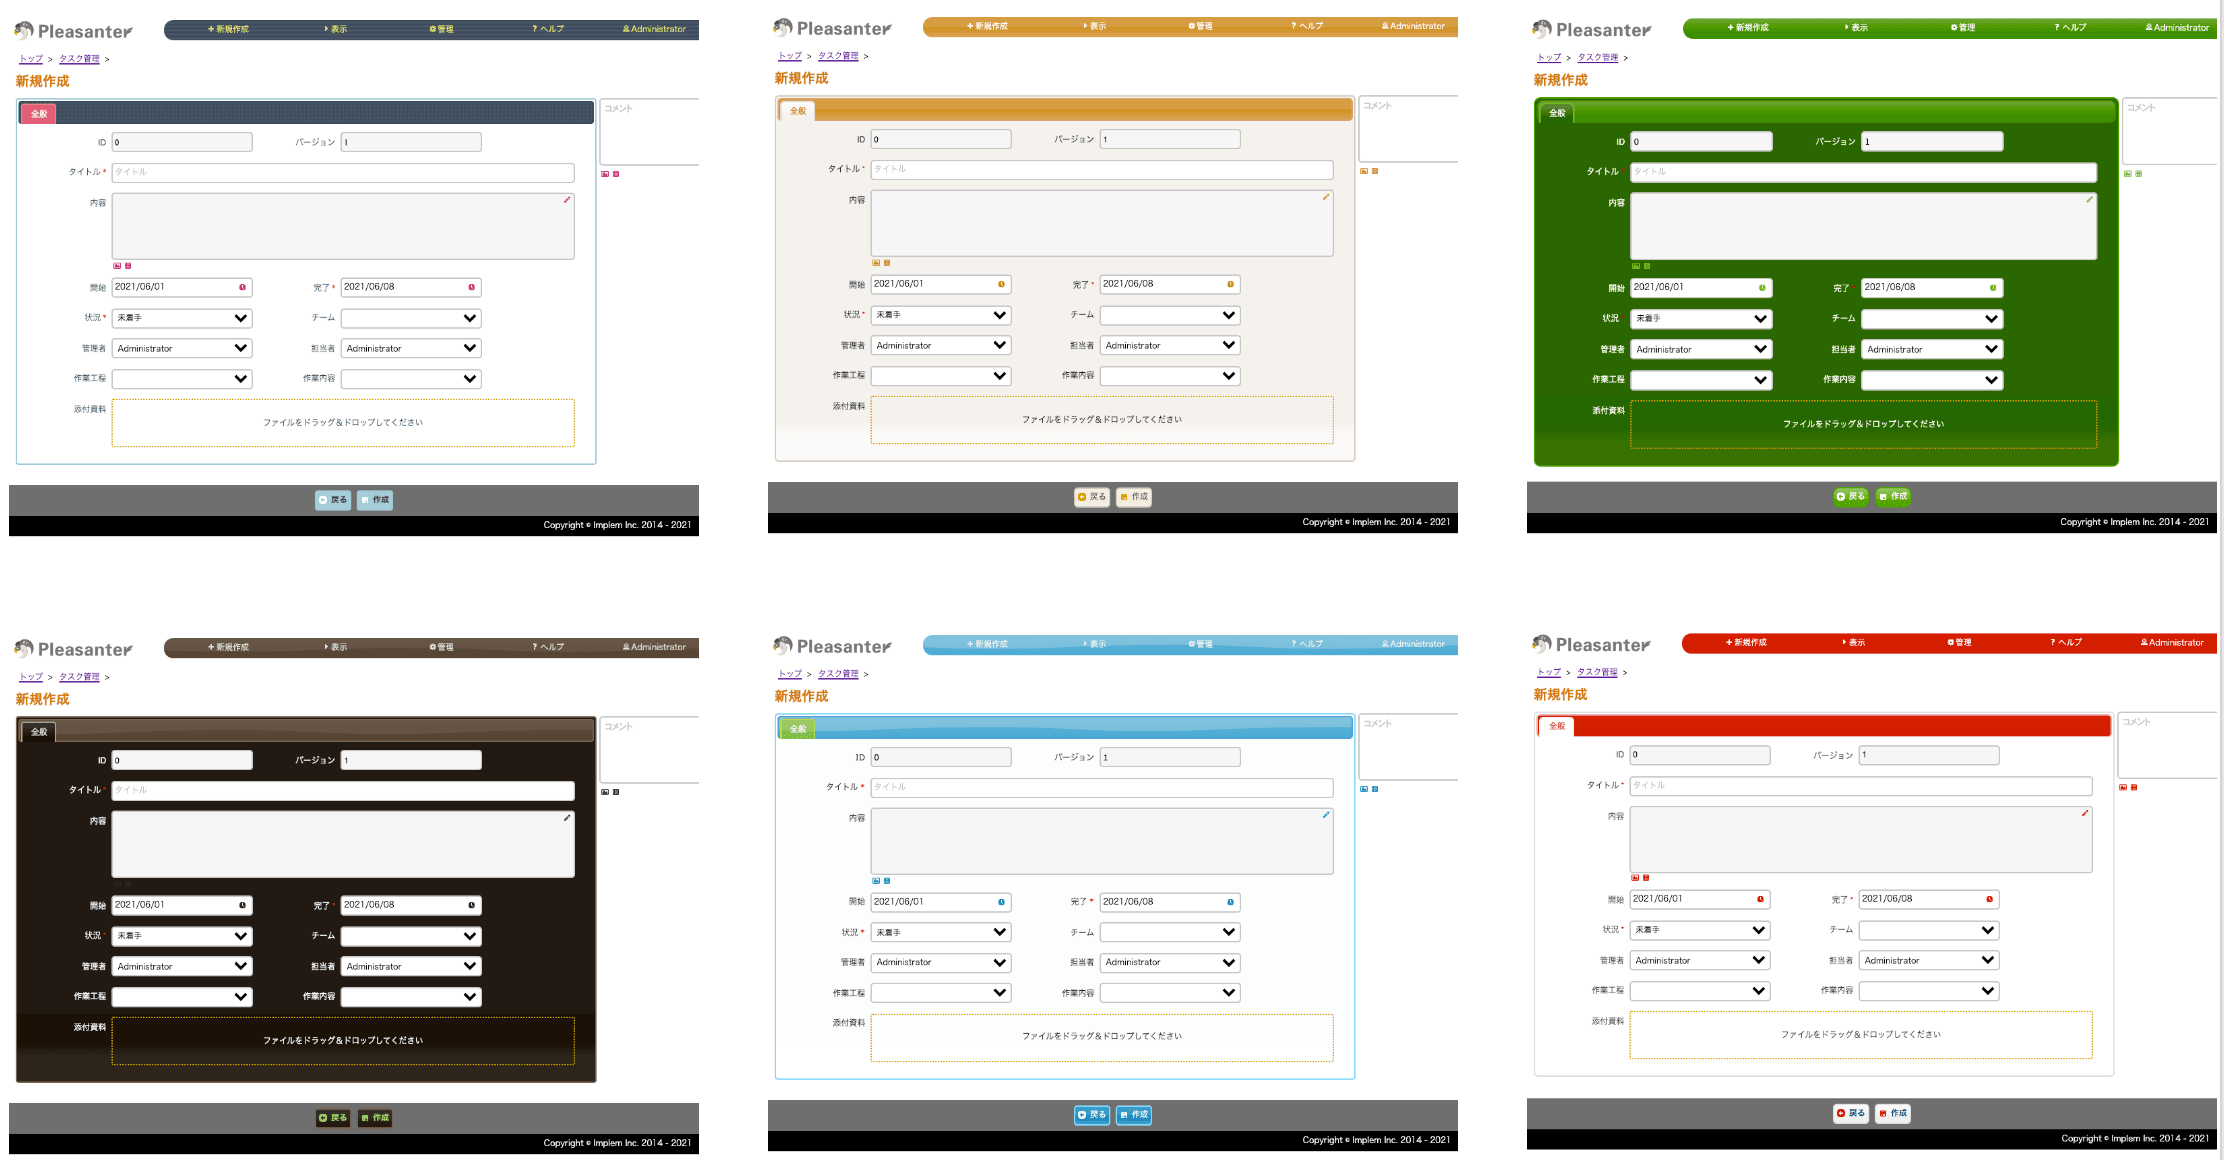
Task: Expand 担当者 dropdown in orange theme form
Action: pyautogui.click(x=1170, y=345)
